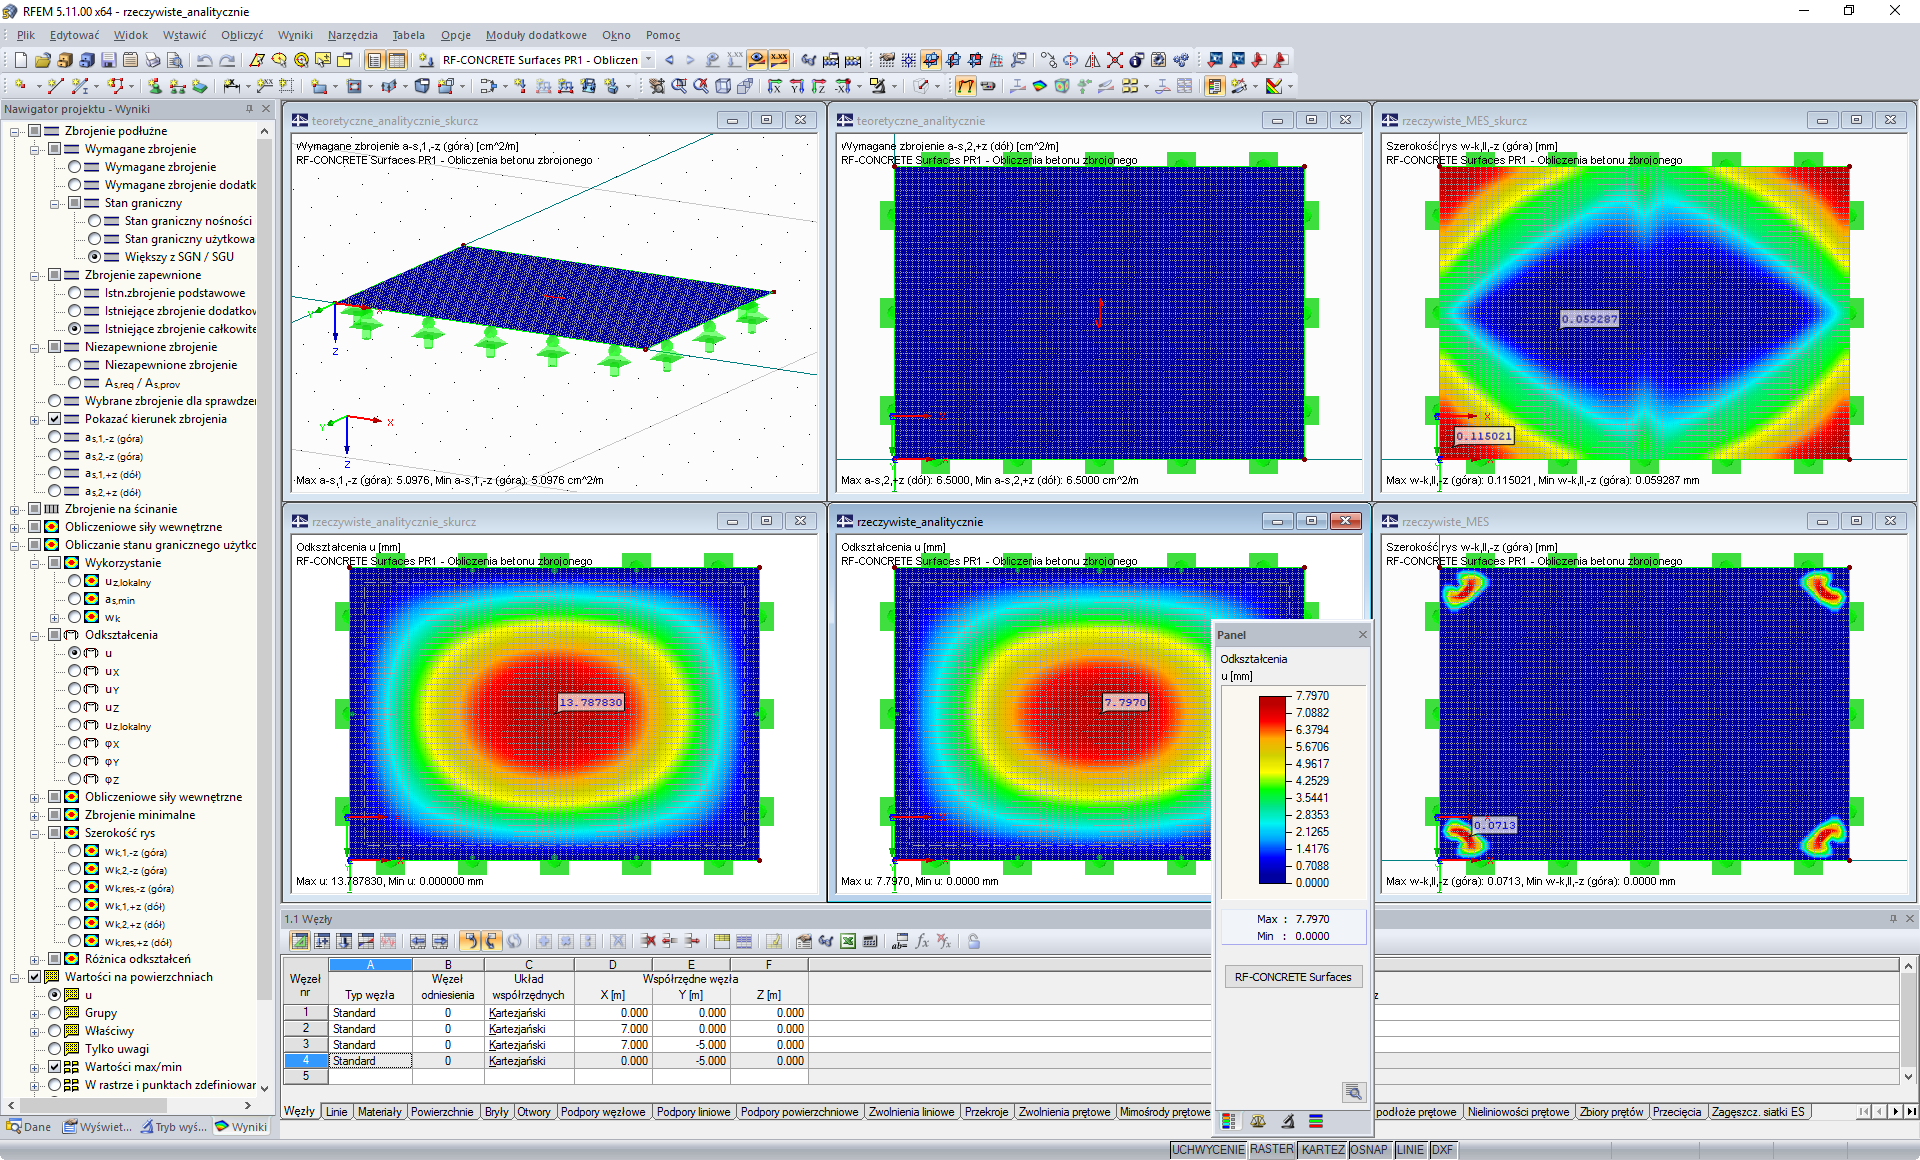Switch to Podpory węzłowe table tab
The height and width of the screenshot is (1160, 1920).
pos(602,1112)
